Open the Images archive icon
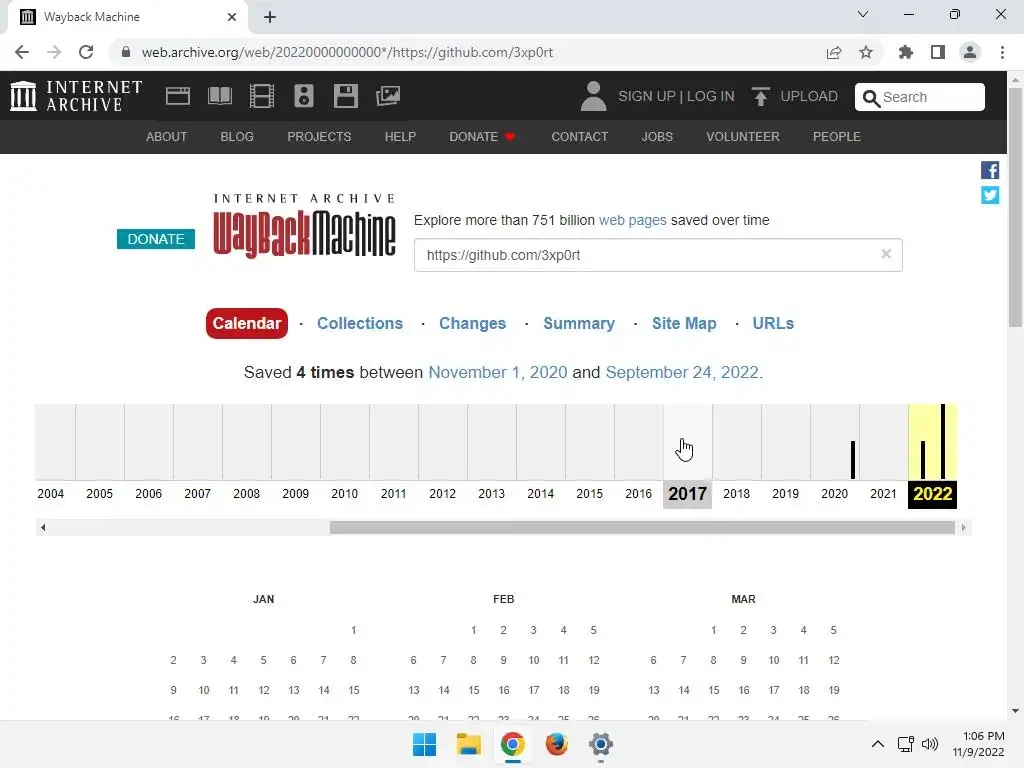 [388, 96]
